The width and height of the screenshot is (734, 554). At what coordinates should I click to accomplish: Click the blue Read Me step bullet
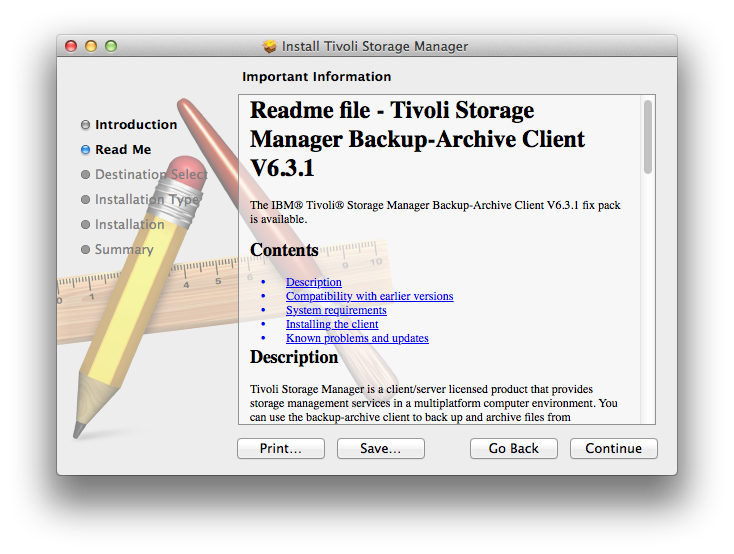click(85, 149)
